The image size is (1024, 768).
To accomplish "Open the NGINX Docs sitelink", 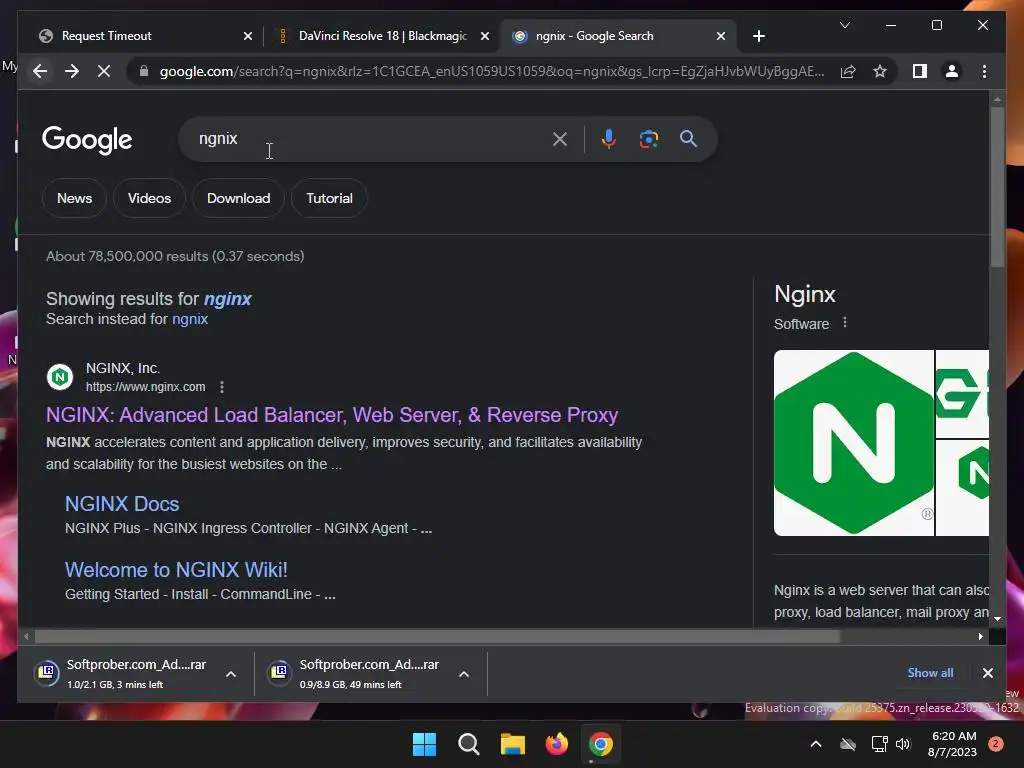I will click(122, 504).
